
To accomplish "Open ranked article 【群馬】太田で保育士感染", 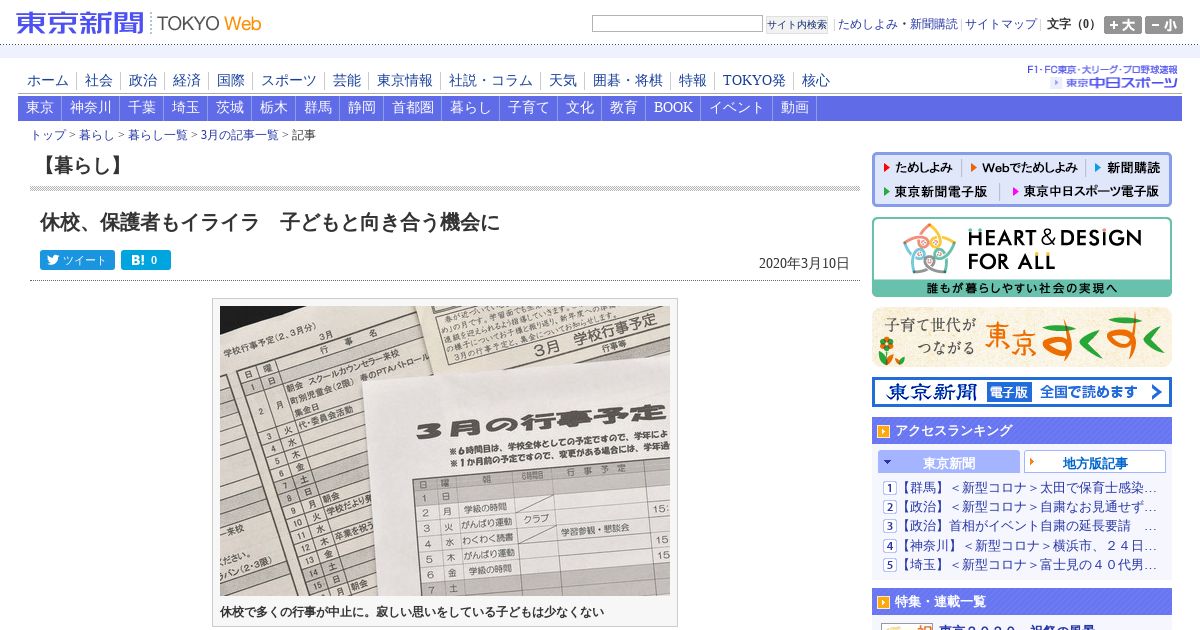I will 1028,488.
